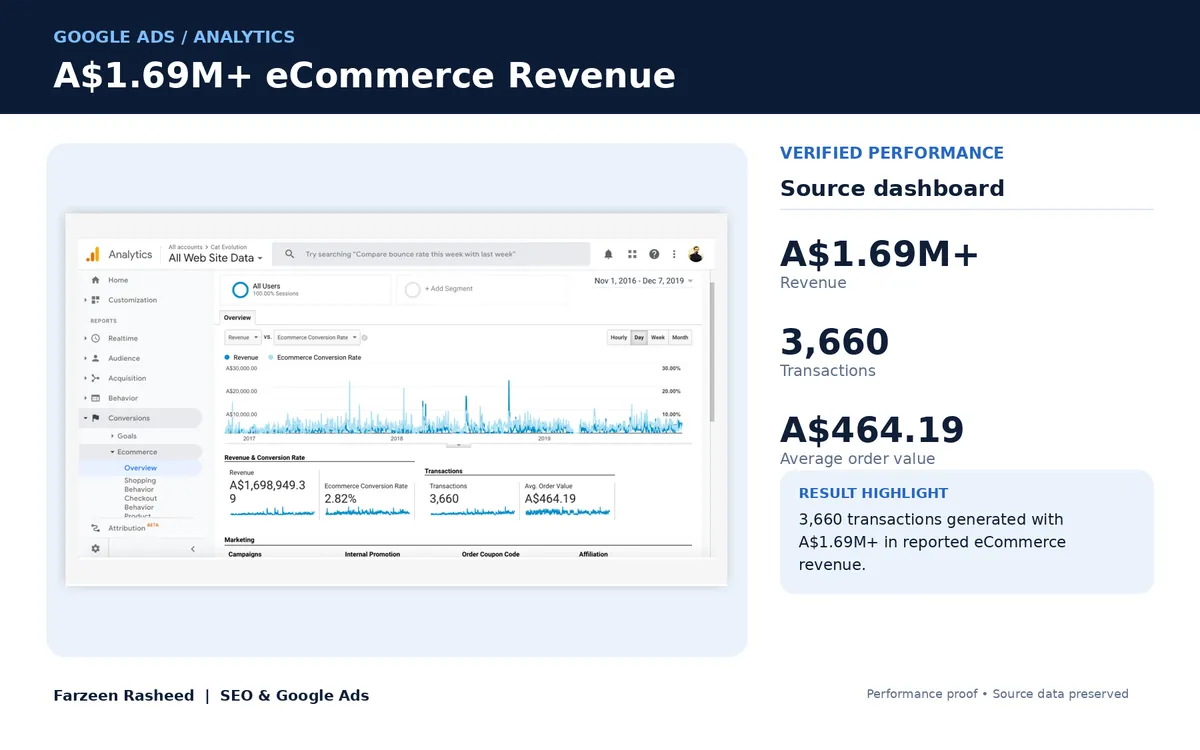Click the Revenue A$1,698,949.39 scorecard
Viewport: 1200px width, 750px height.
(271, 493)
